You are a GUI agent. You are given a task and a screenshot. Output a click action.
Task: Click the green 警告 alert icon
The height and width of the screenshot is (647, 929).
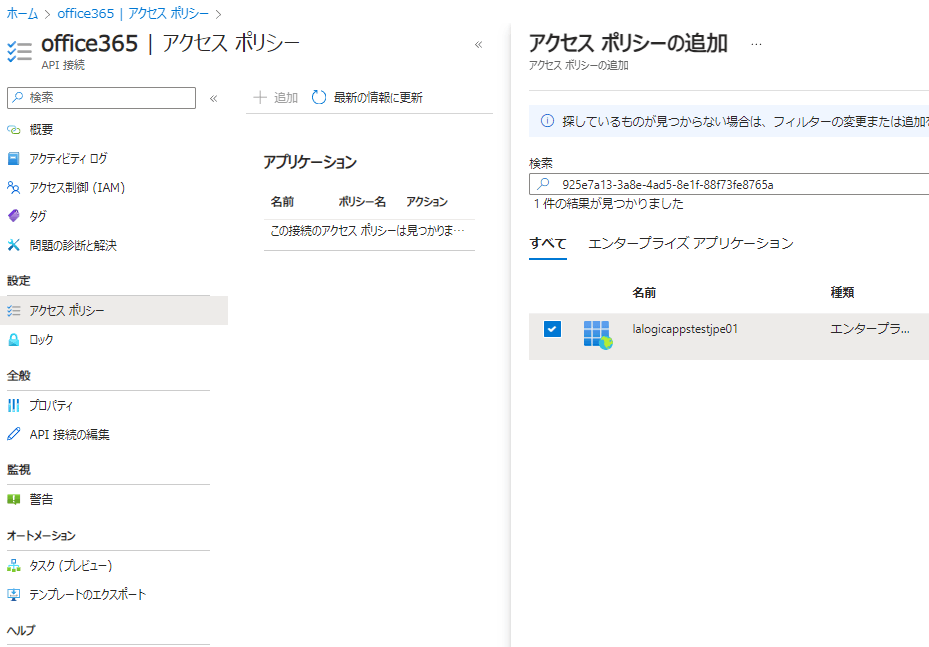[x=14, y=499]
